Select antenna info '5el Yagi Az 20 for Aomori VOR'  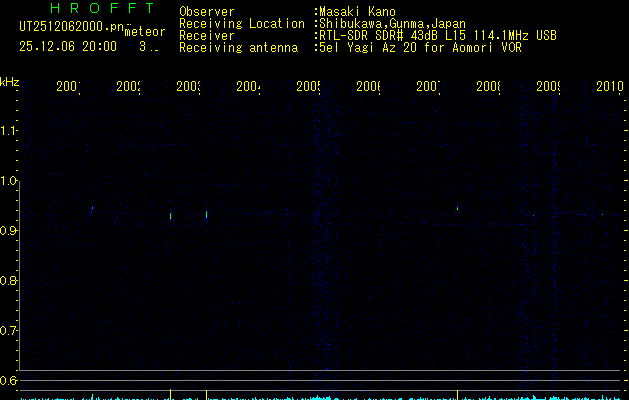[x=420, y=48]
